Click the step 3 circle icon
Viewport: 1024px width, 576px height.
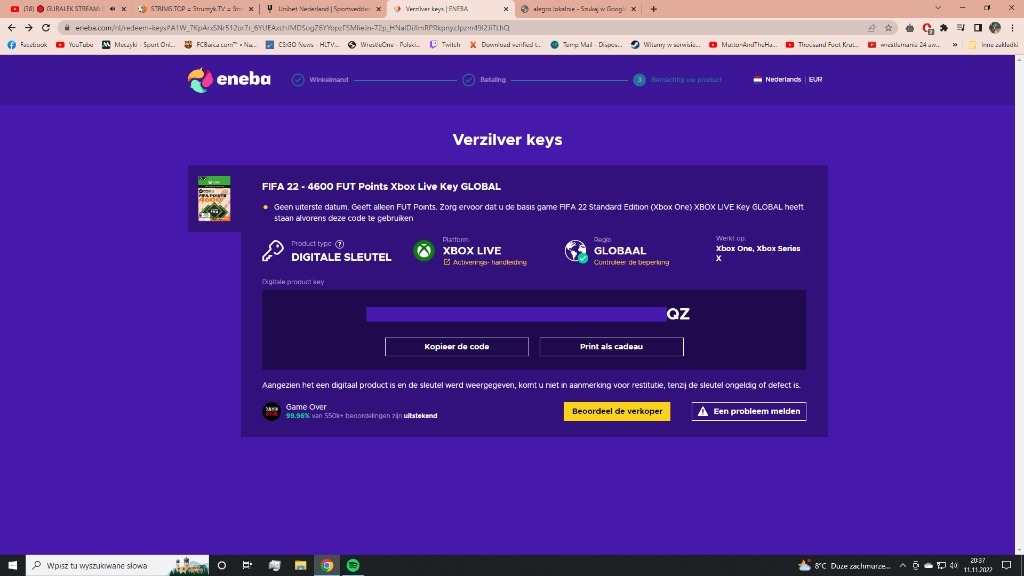[639, 80]
